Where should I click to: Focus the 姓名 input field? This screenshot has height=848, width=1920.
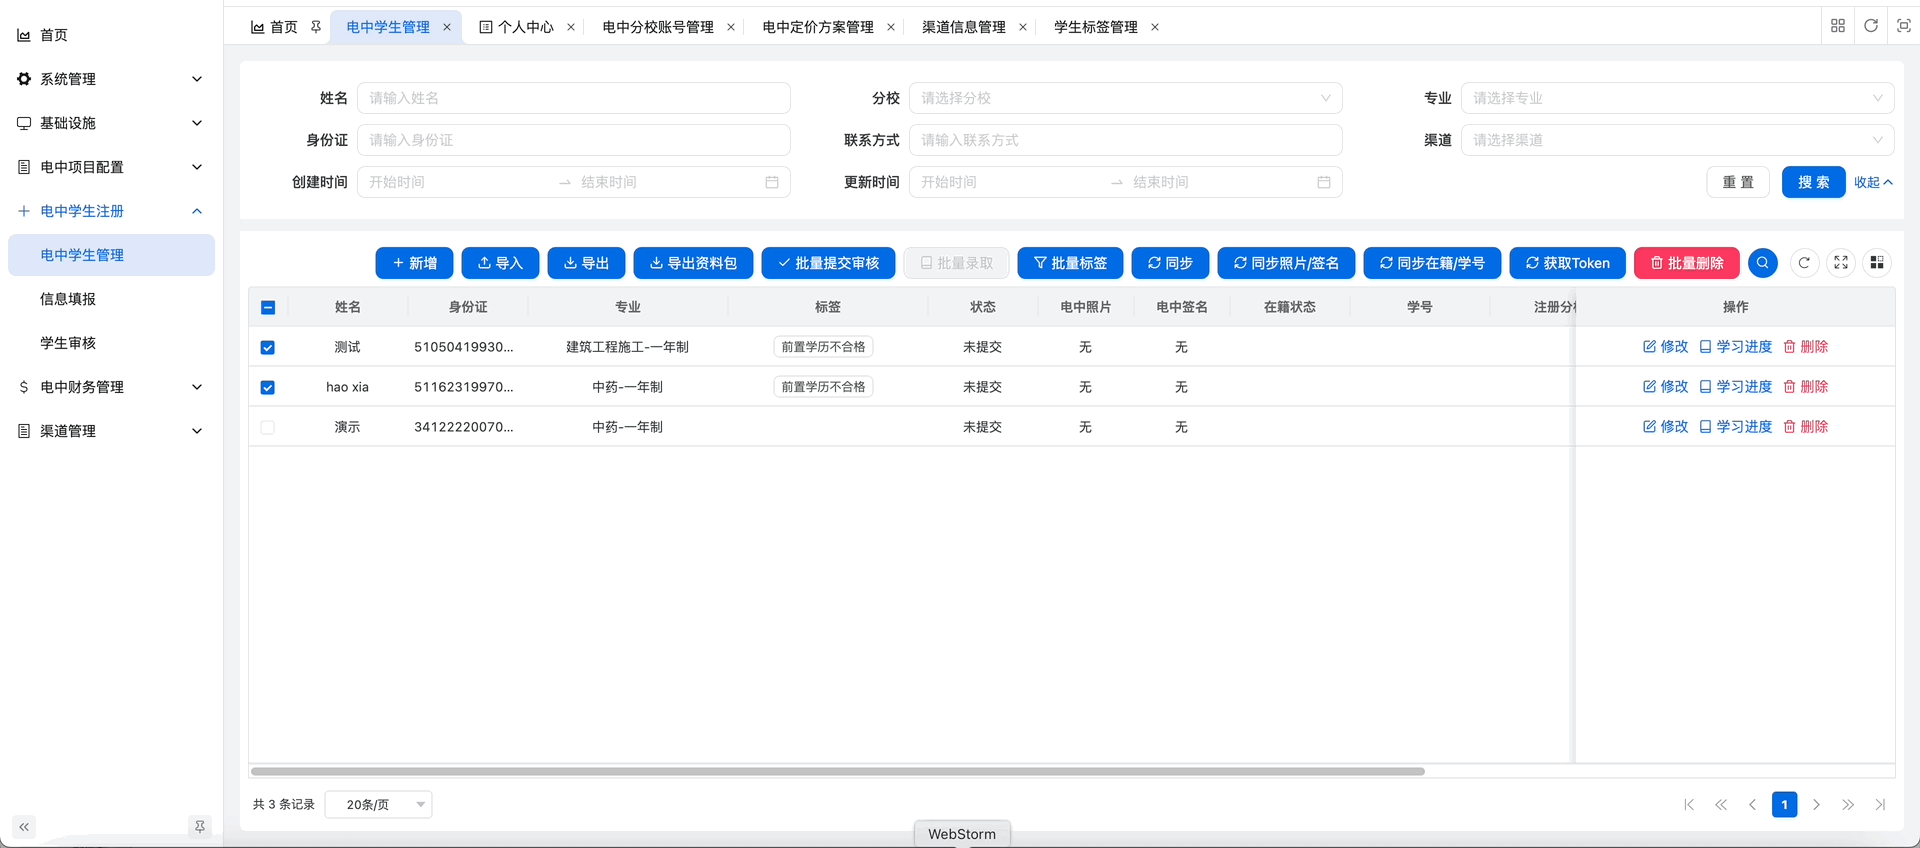tap(574, 98)
